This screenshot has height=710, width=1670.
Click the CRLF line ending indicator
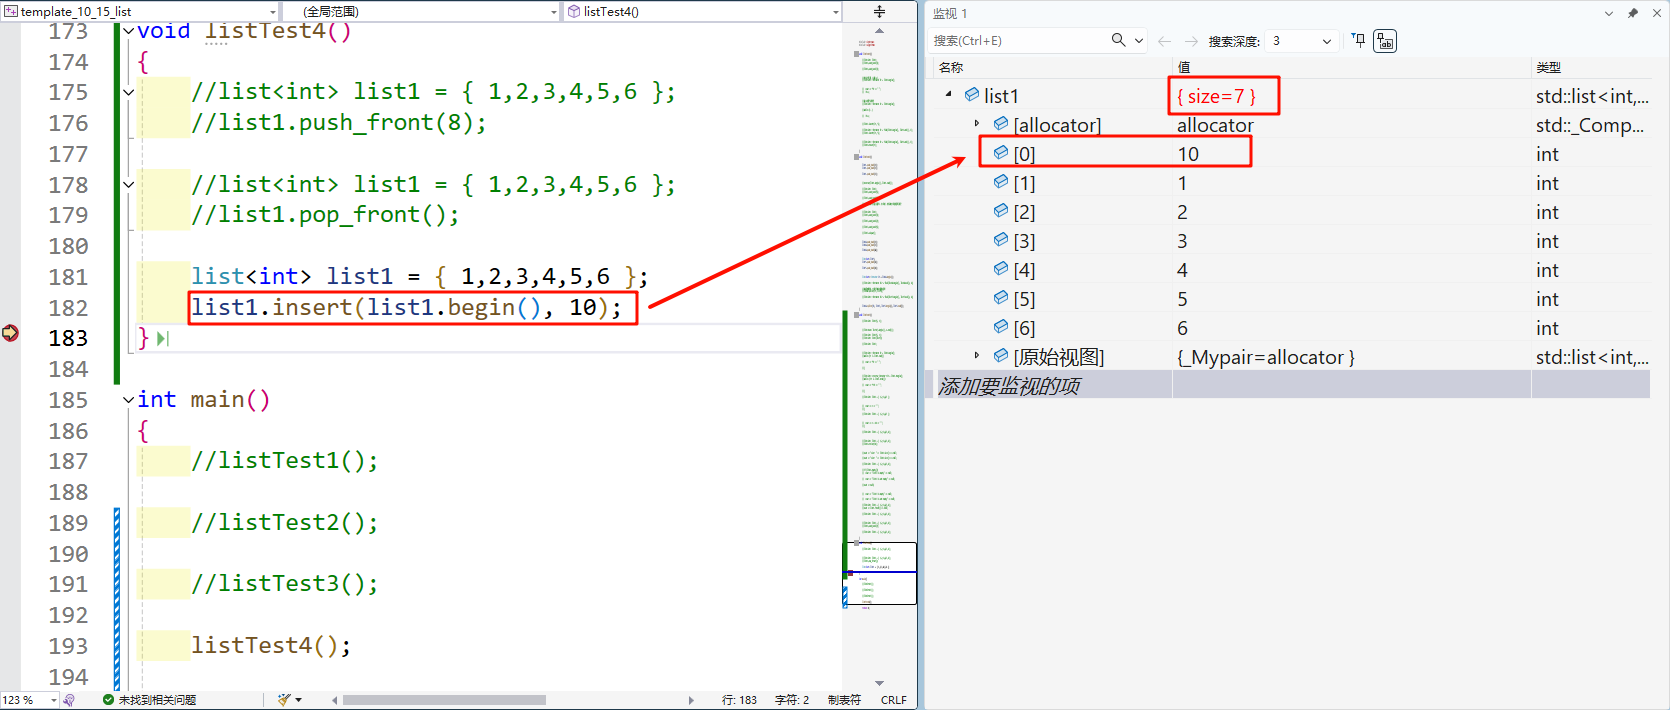894,700
